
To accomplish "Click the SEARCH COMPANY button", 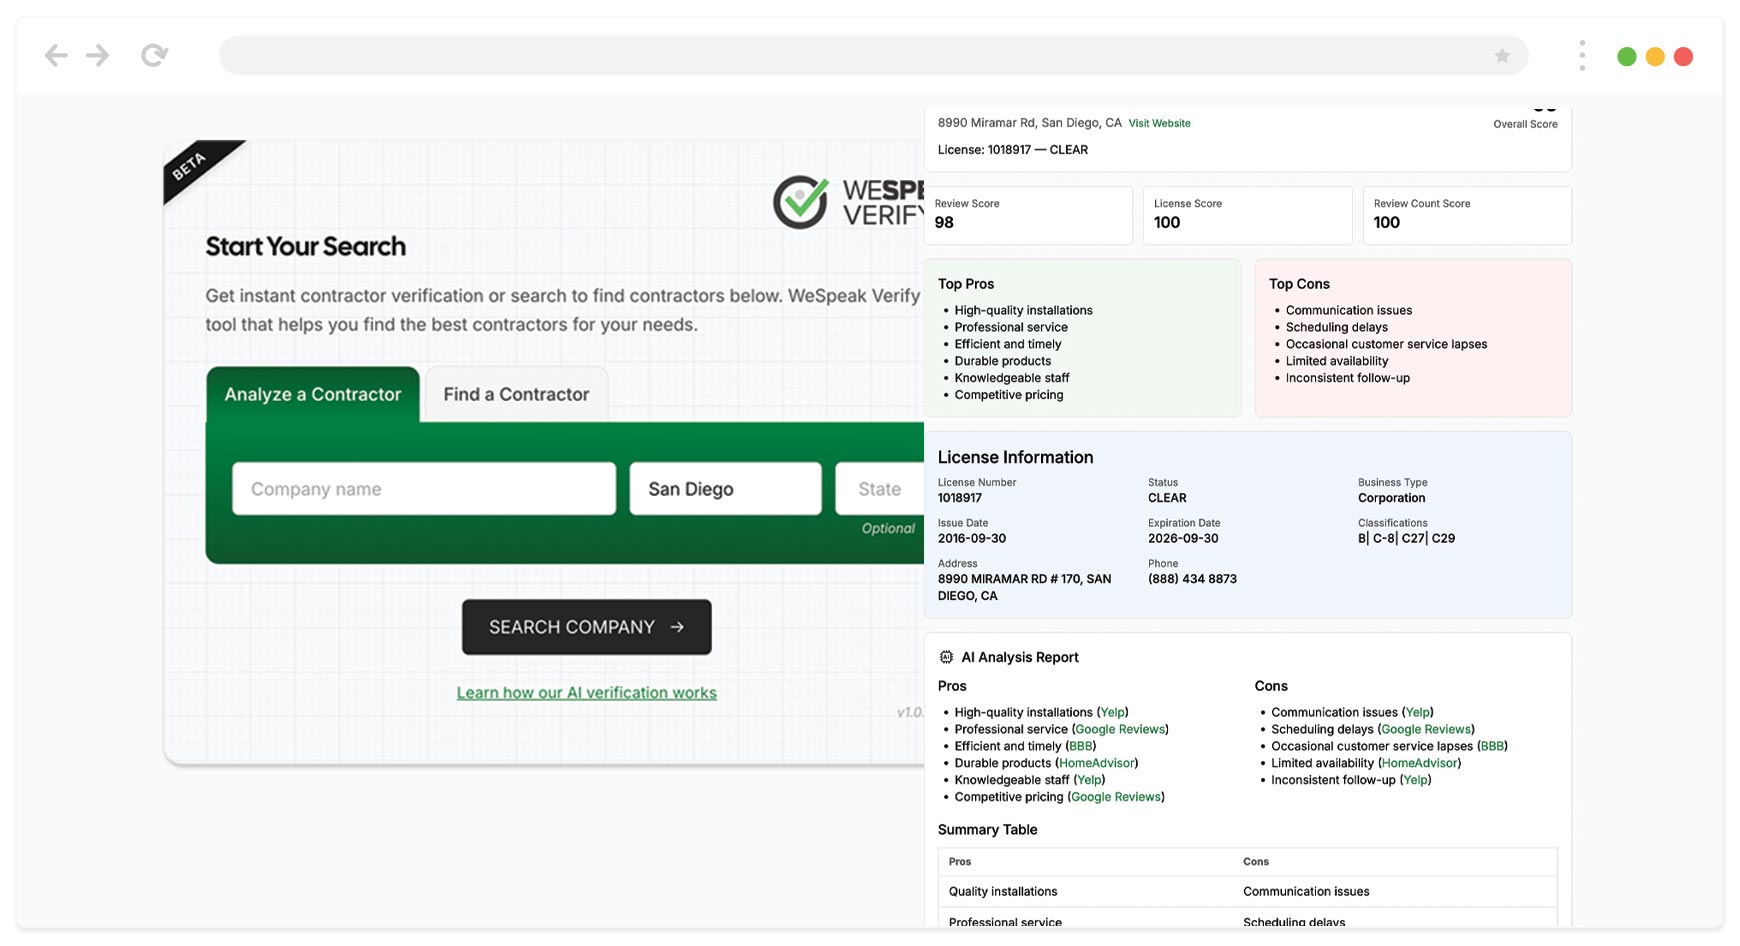I will click(x=586, y=627).
